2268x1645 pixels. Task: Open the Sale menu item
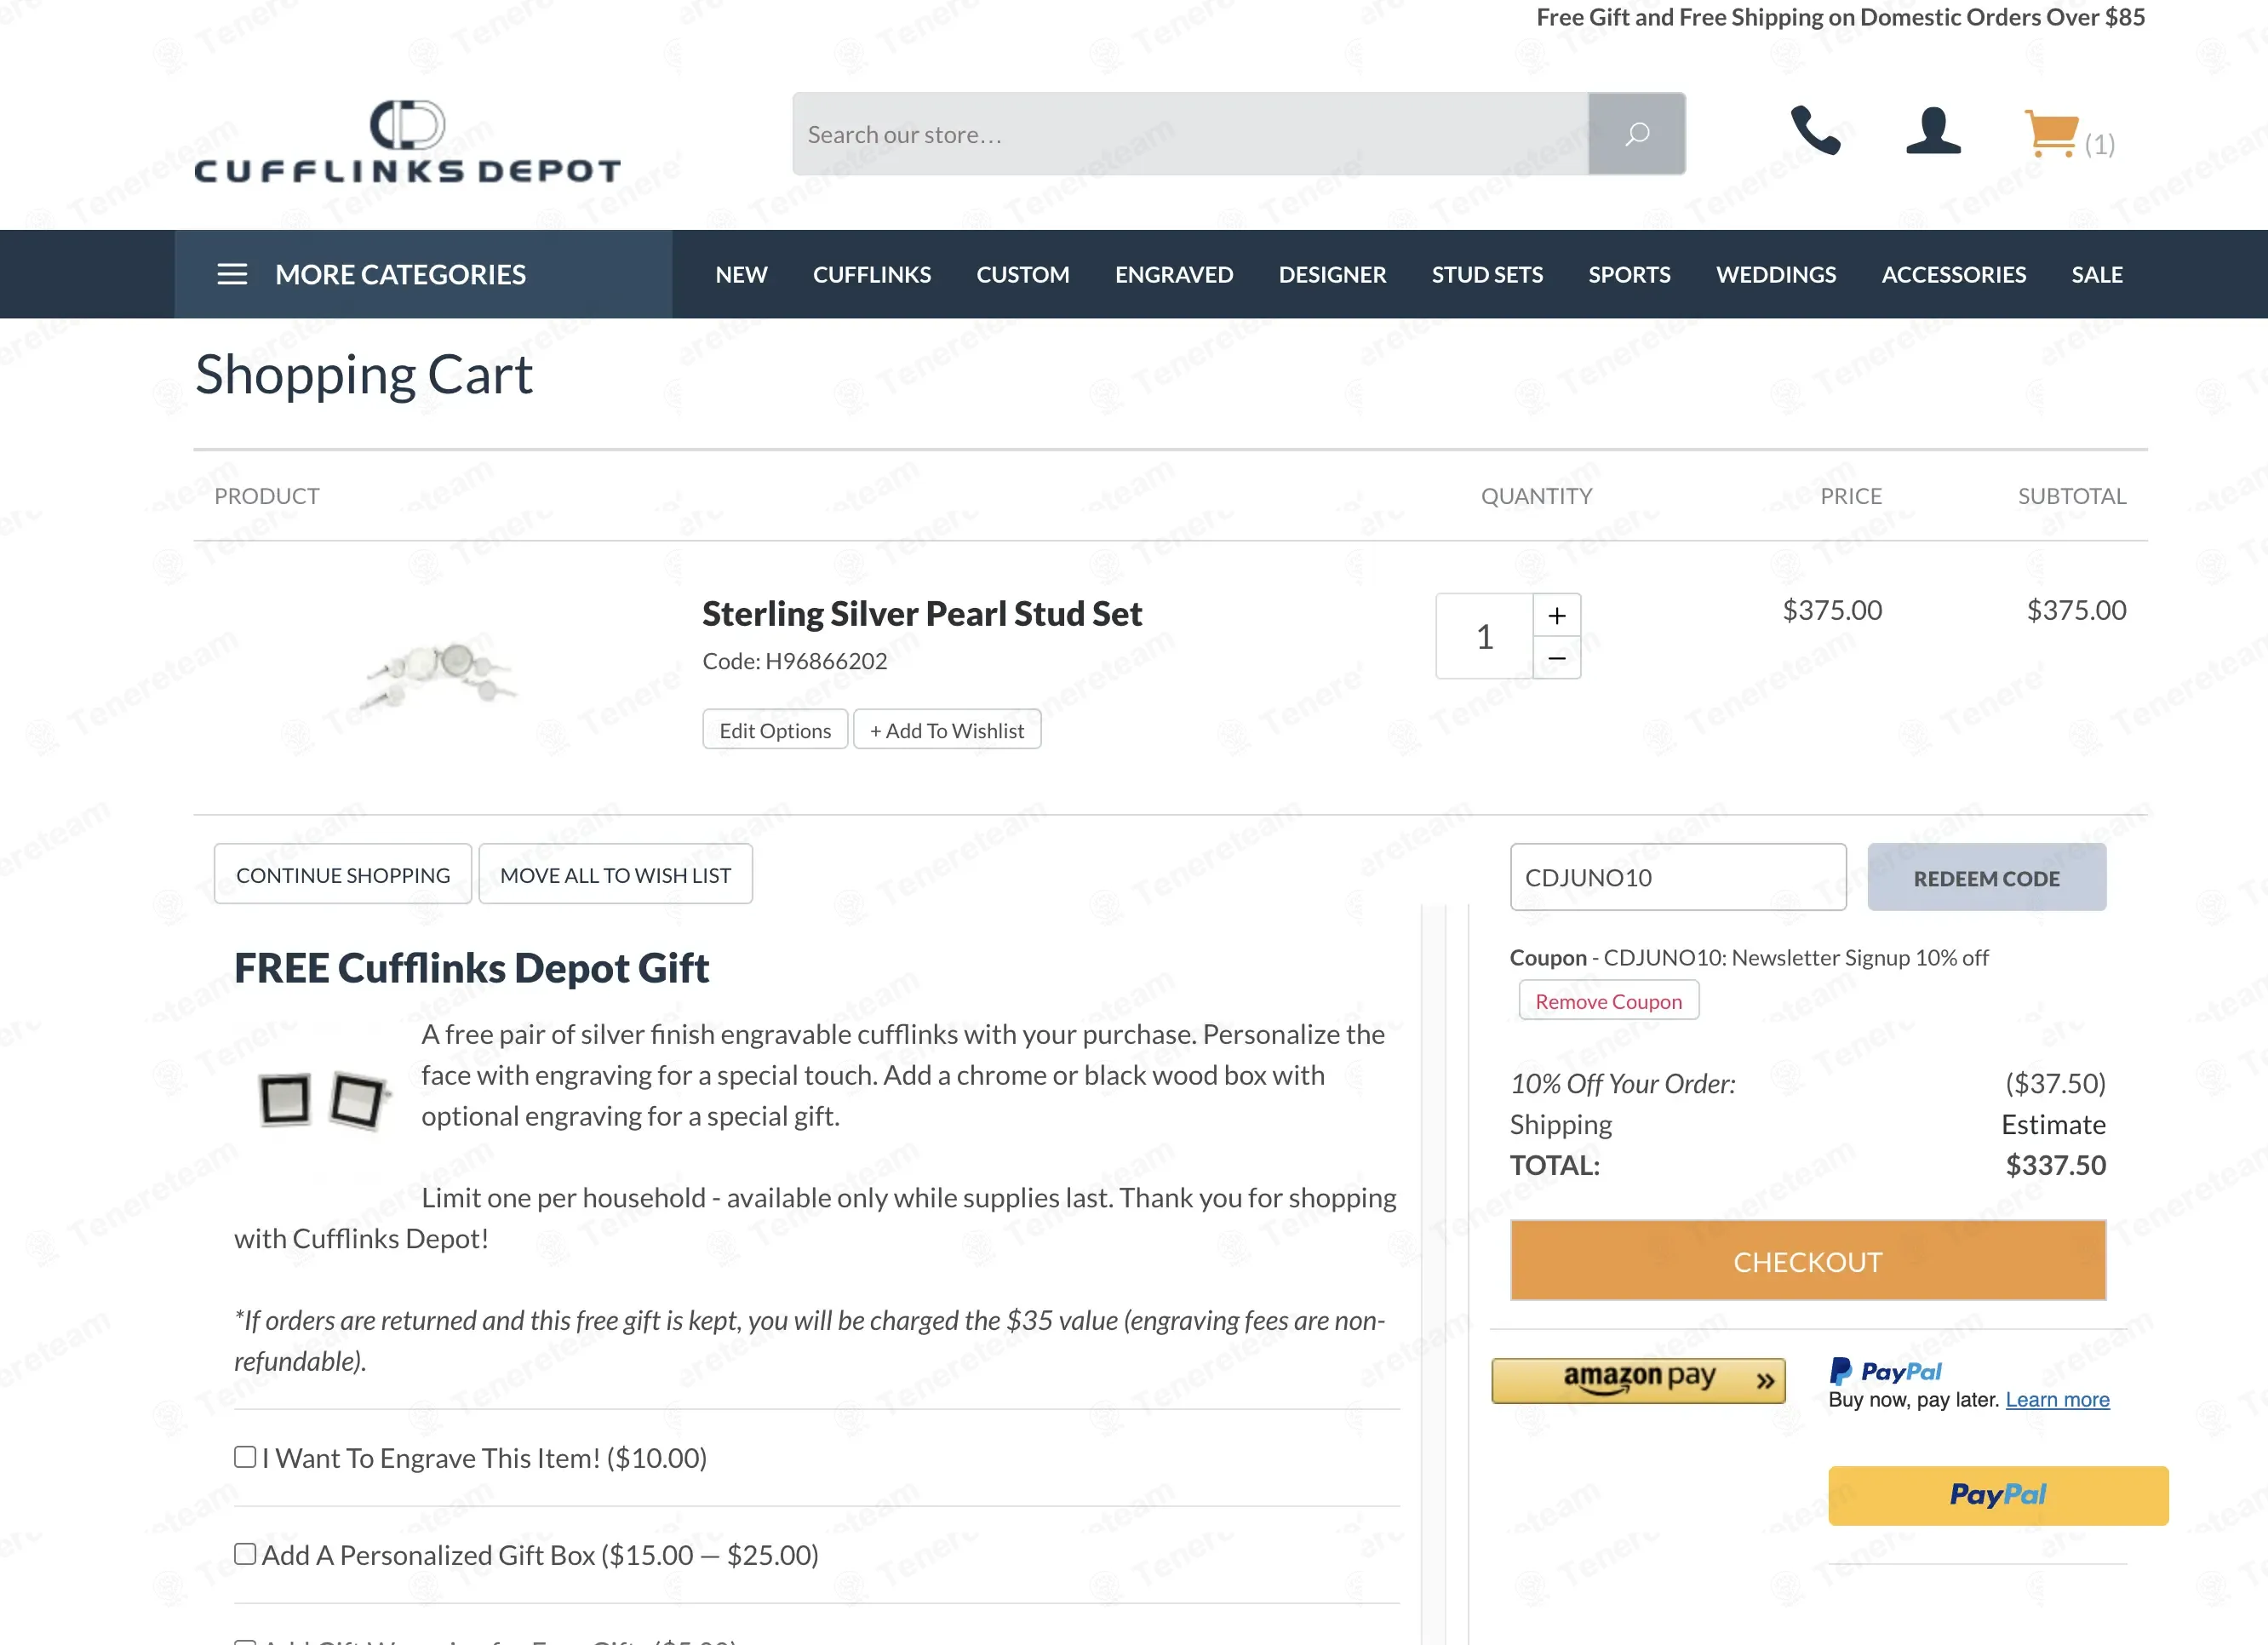point(2097,274)
